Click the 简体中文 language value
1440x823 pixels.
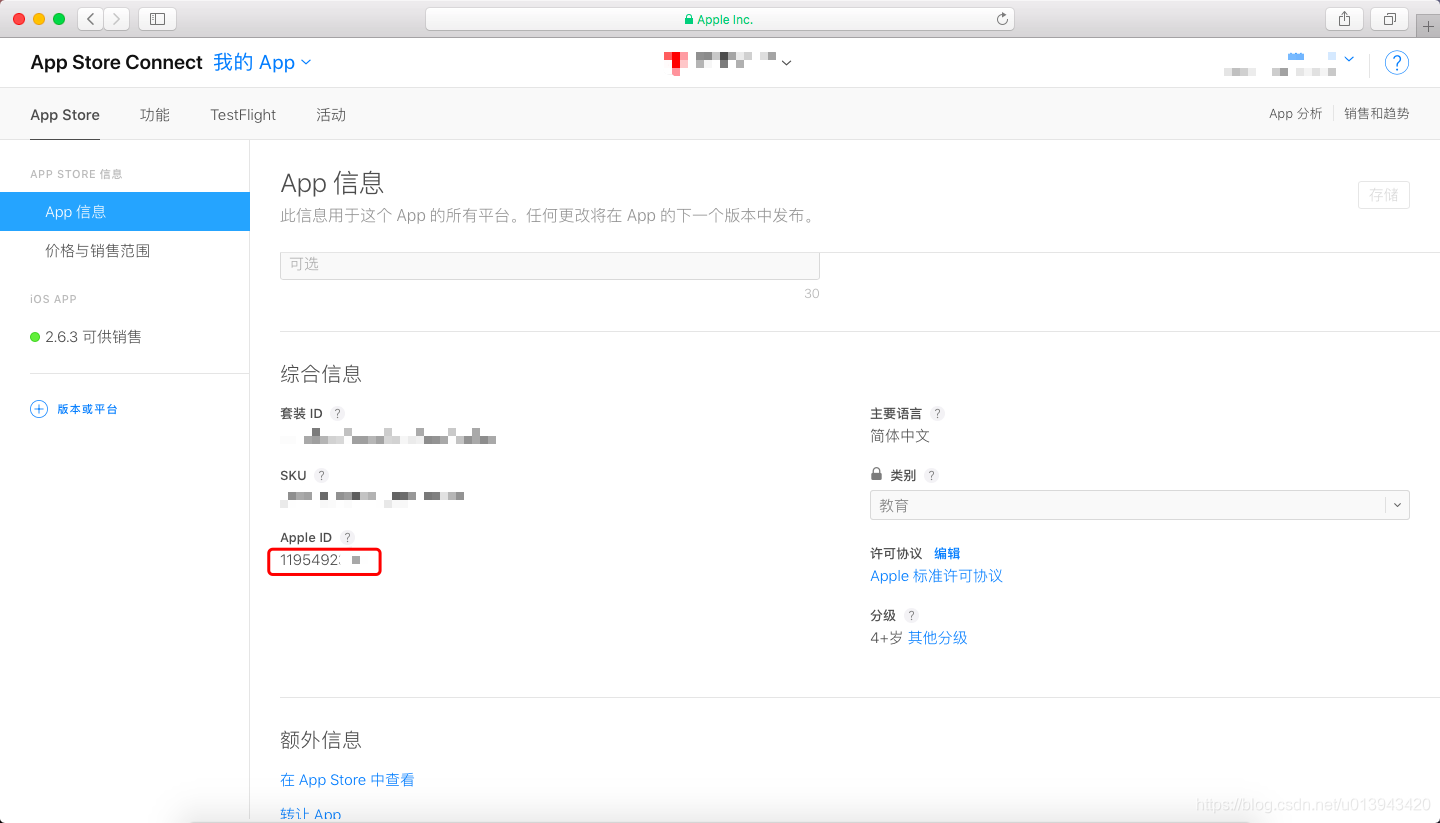[x=900, y=436]
